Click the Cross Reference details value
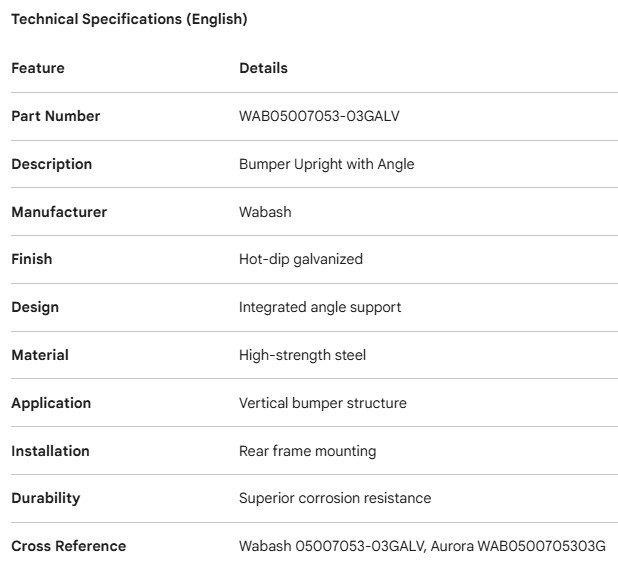Image resolution: width=618 pixels, height=565 pixels. tap(422, 546)
